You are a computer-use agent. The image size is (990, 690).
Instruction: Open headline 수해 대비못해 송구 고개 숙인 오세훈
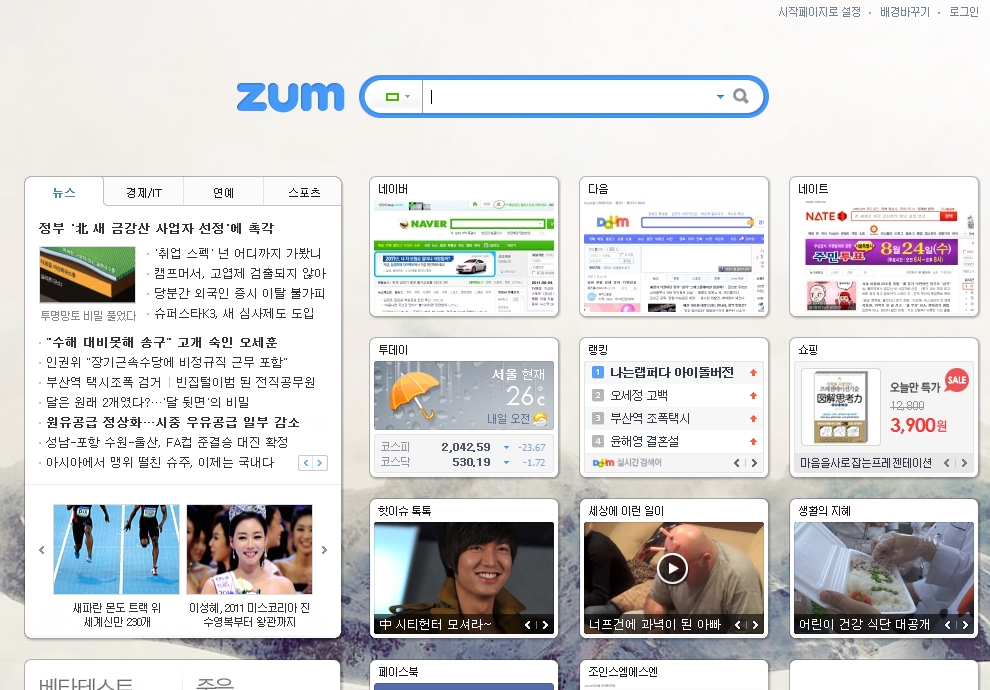click(x=162, y=342)
